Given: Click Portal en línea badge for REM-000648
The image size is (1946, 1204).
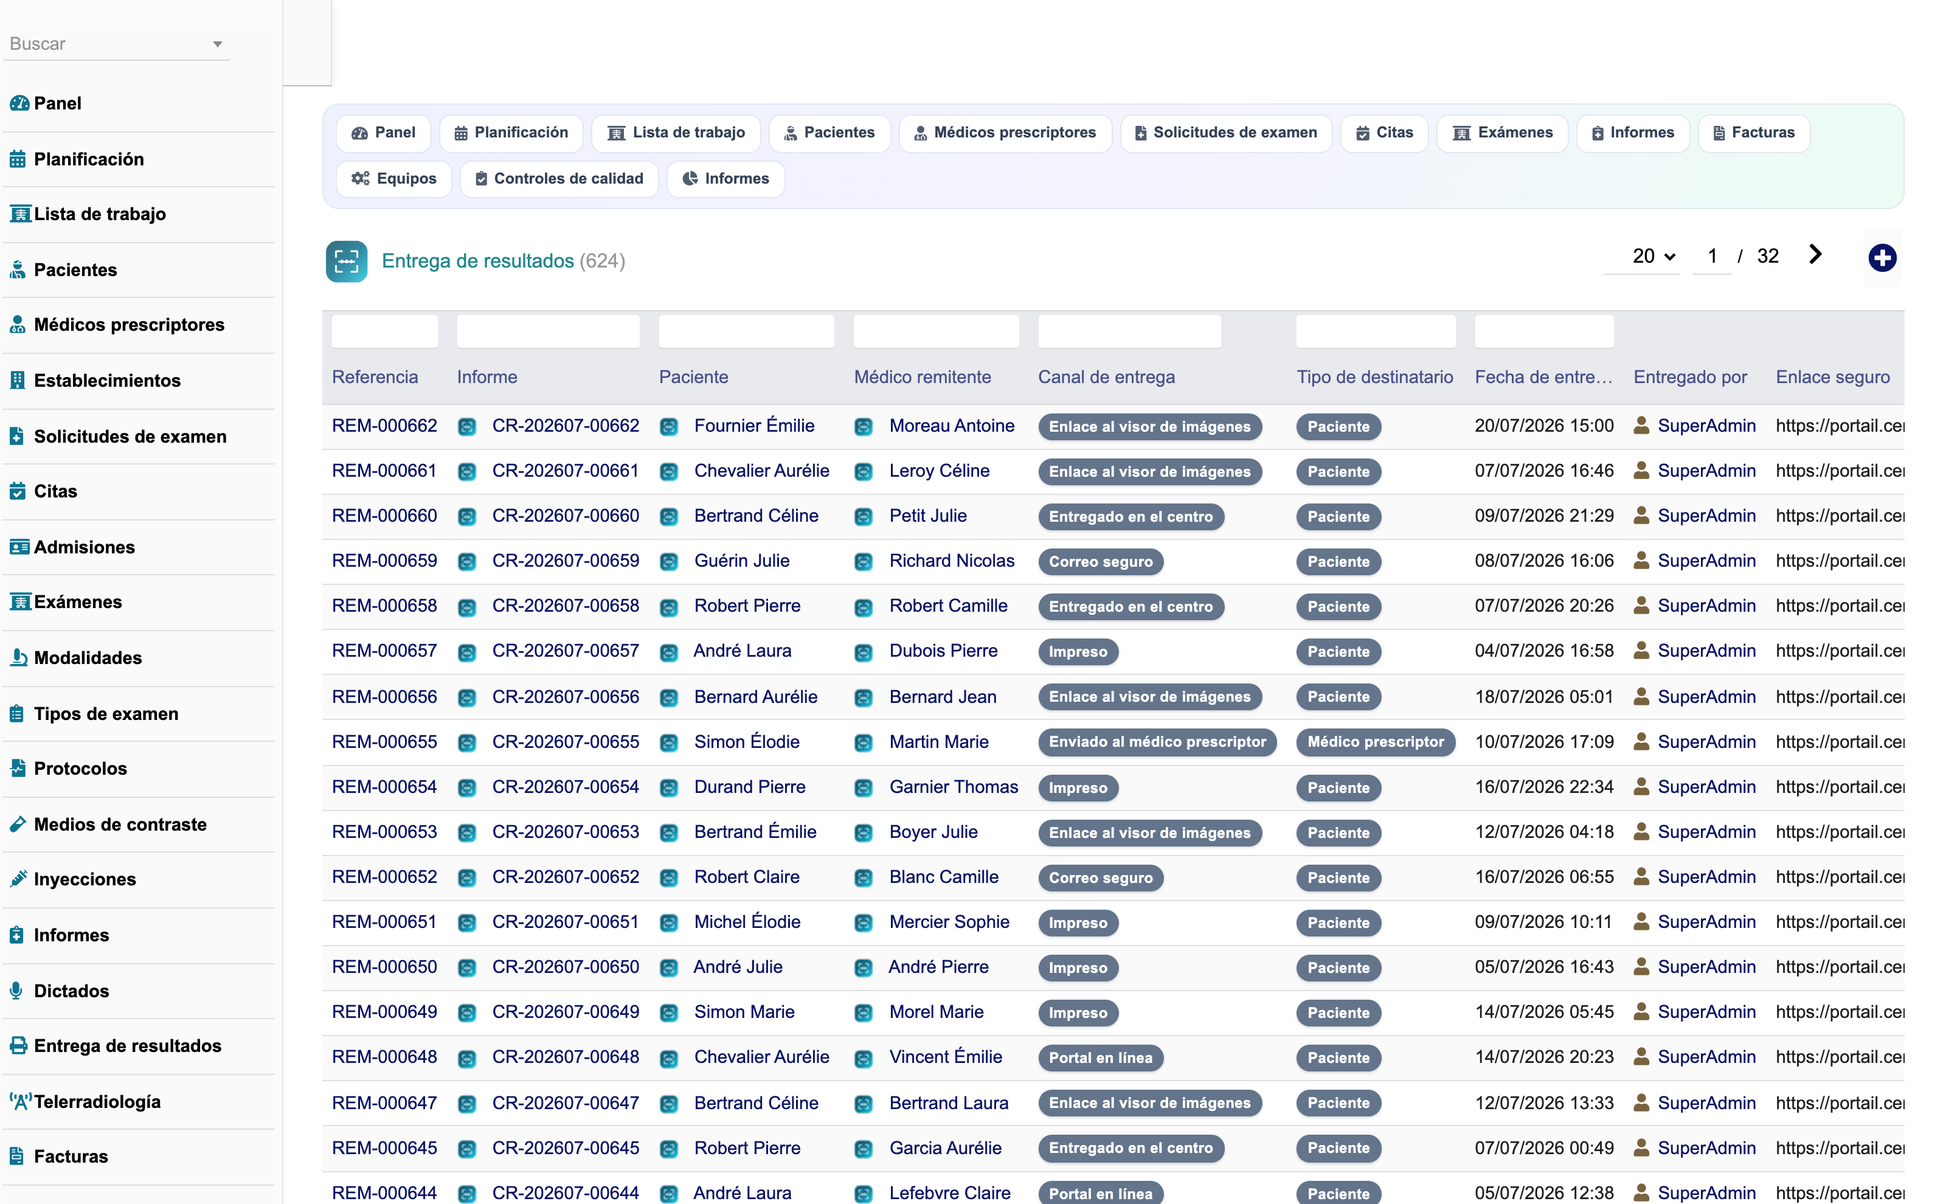Looking at the screenshot, I should click(1100, 1058).
